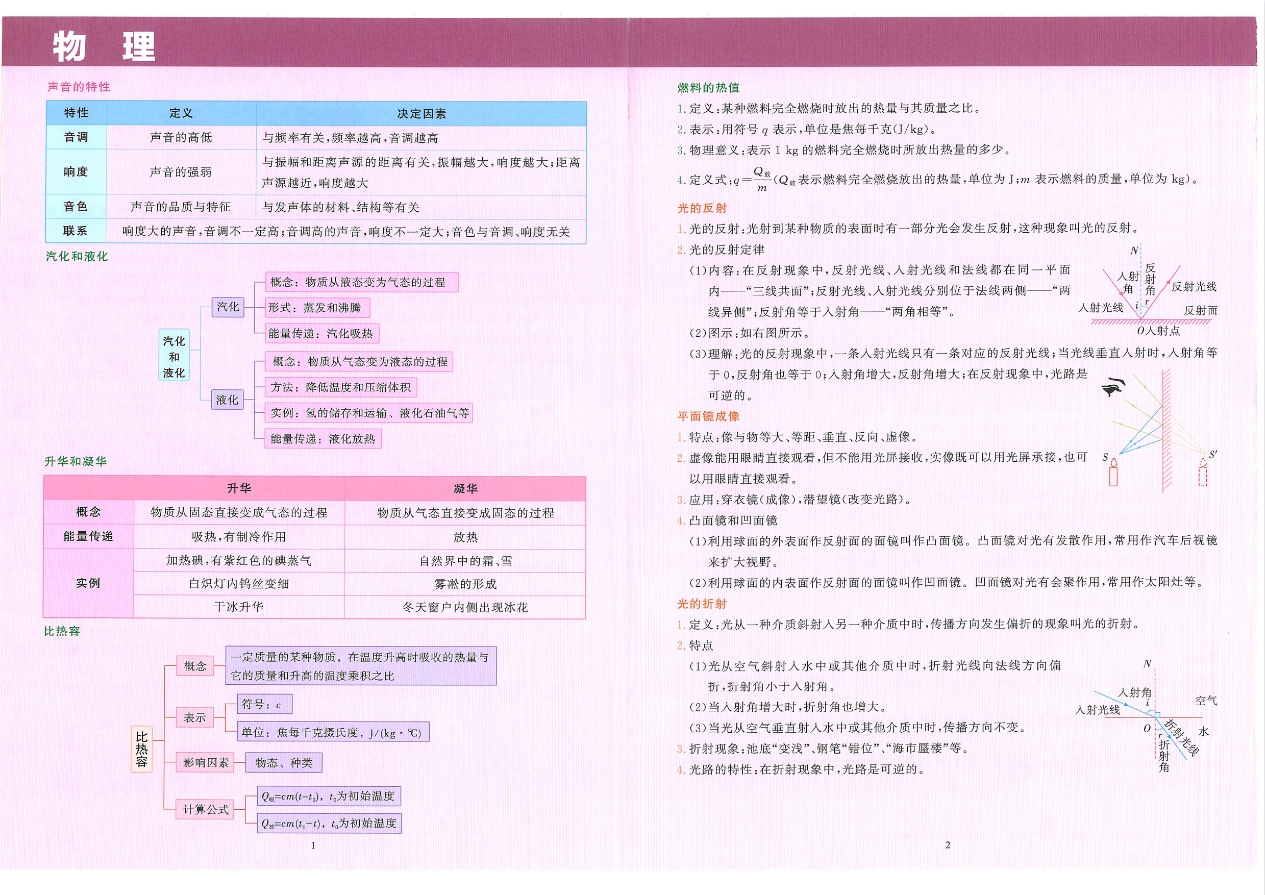Select the "方法：降低温度和压缩体积" box
Viewport: 1265px width, 895px height.
(x=343, y=387)
